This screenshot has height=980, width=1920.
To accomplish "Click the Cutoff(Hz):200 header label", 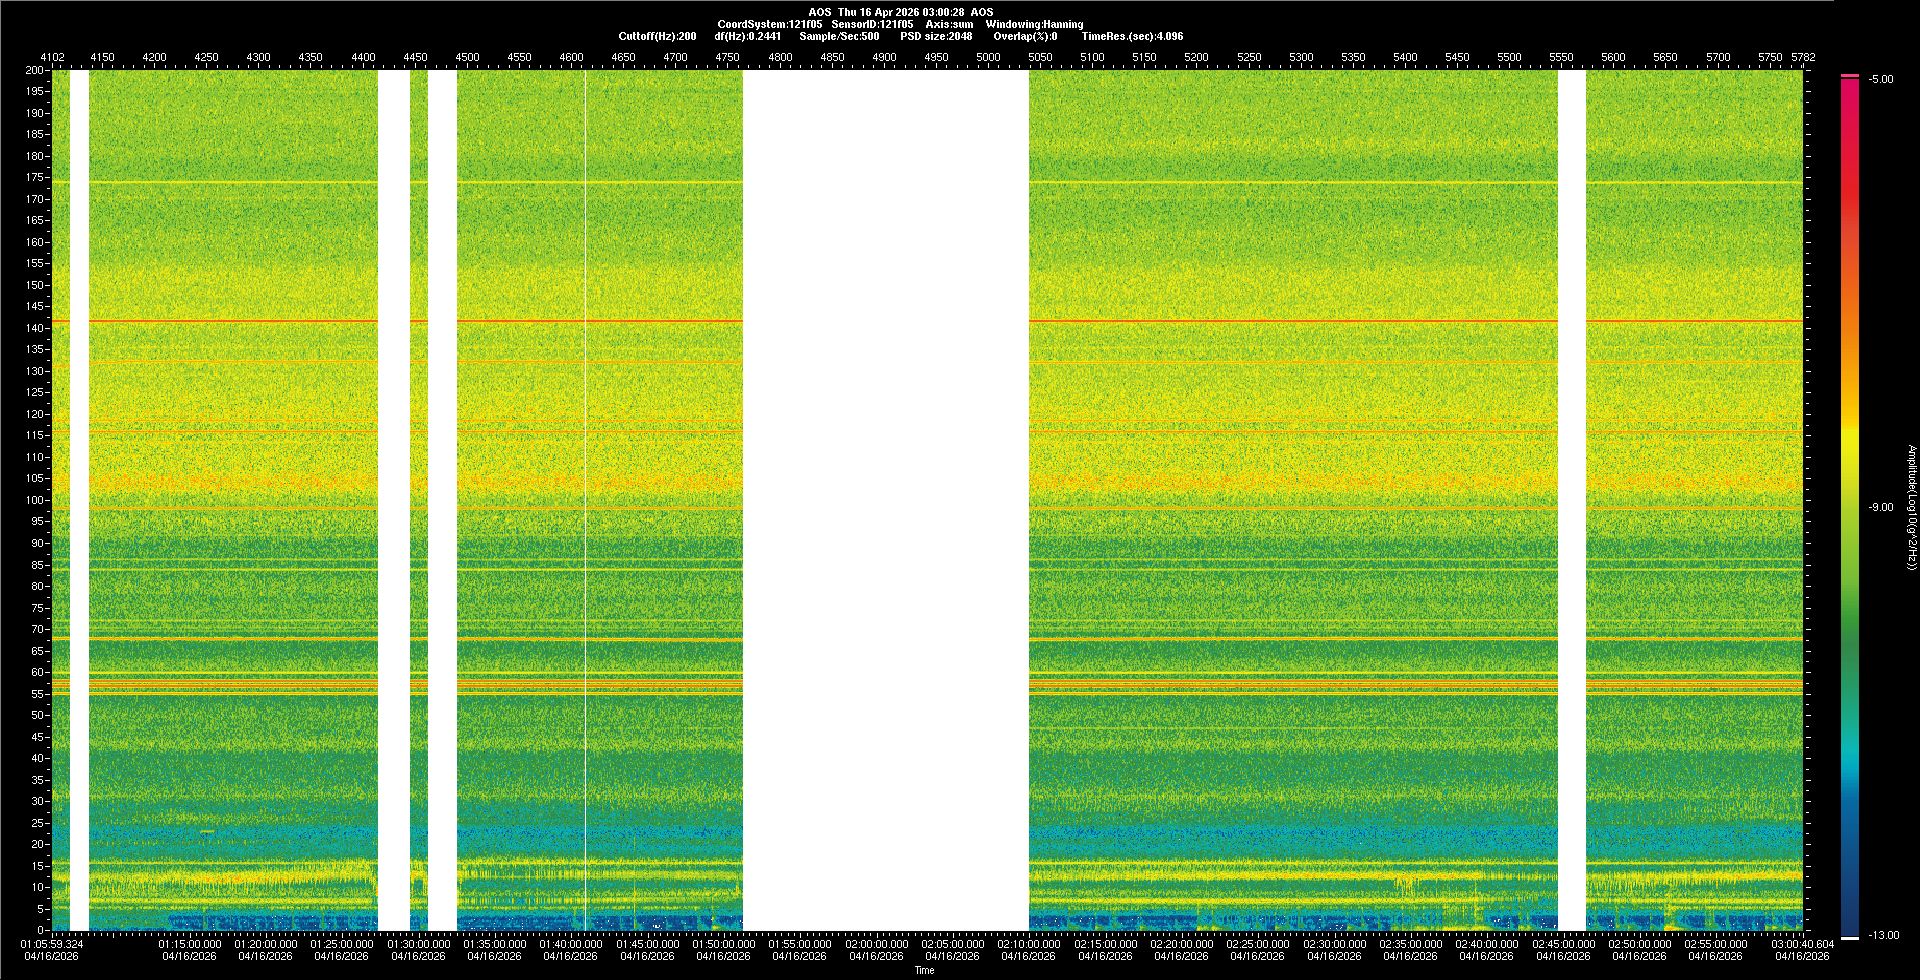I will (657, 36).
